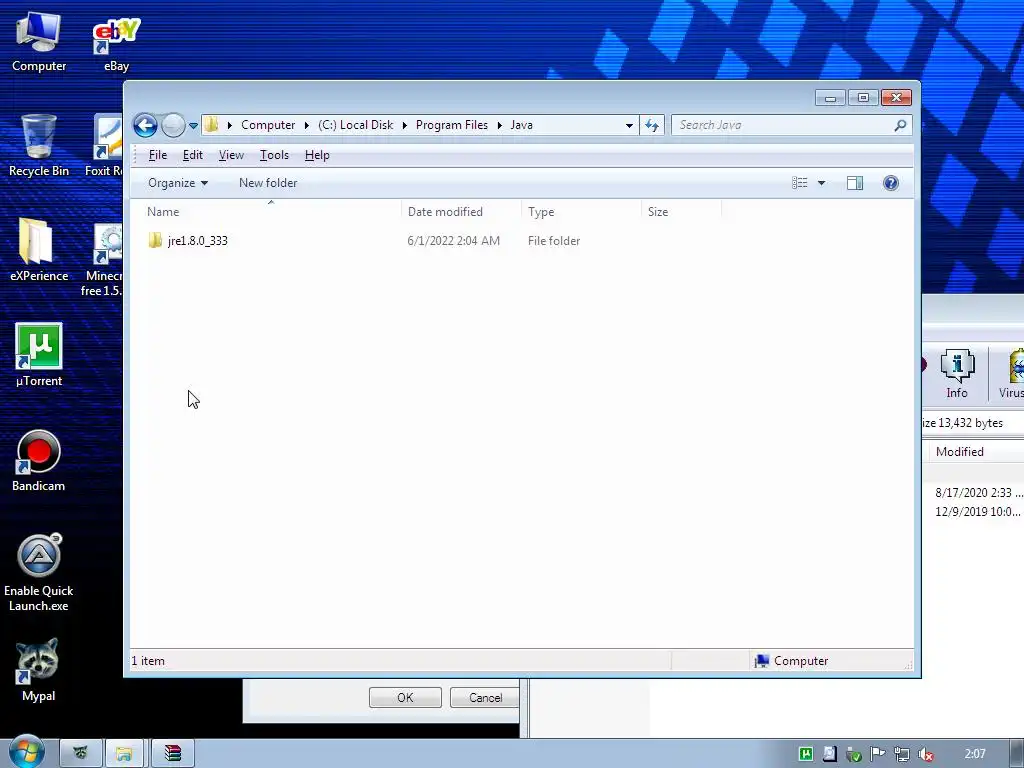The height and width of the screenshot is (768, 1024).
Task: Sort by Date modified column
Action: pos(461,212)
